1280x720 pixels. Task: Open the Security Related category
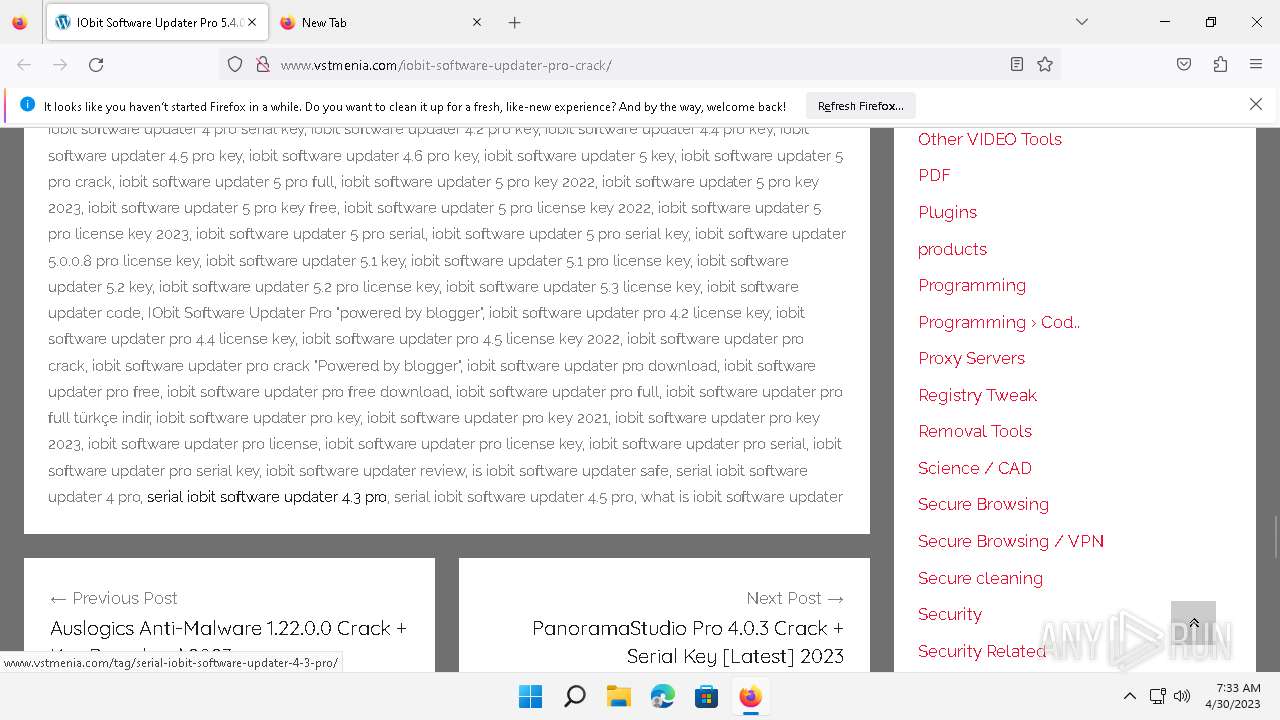(982, 651)
